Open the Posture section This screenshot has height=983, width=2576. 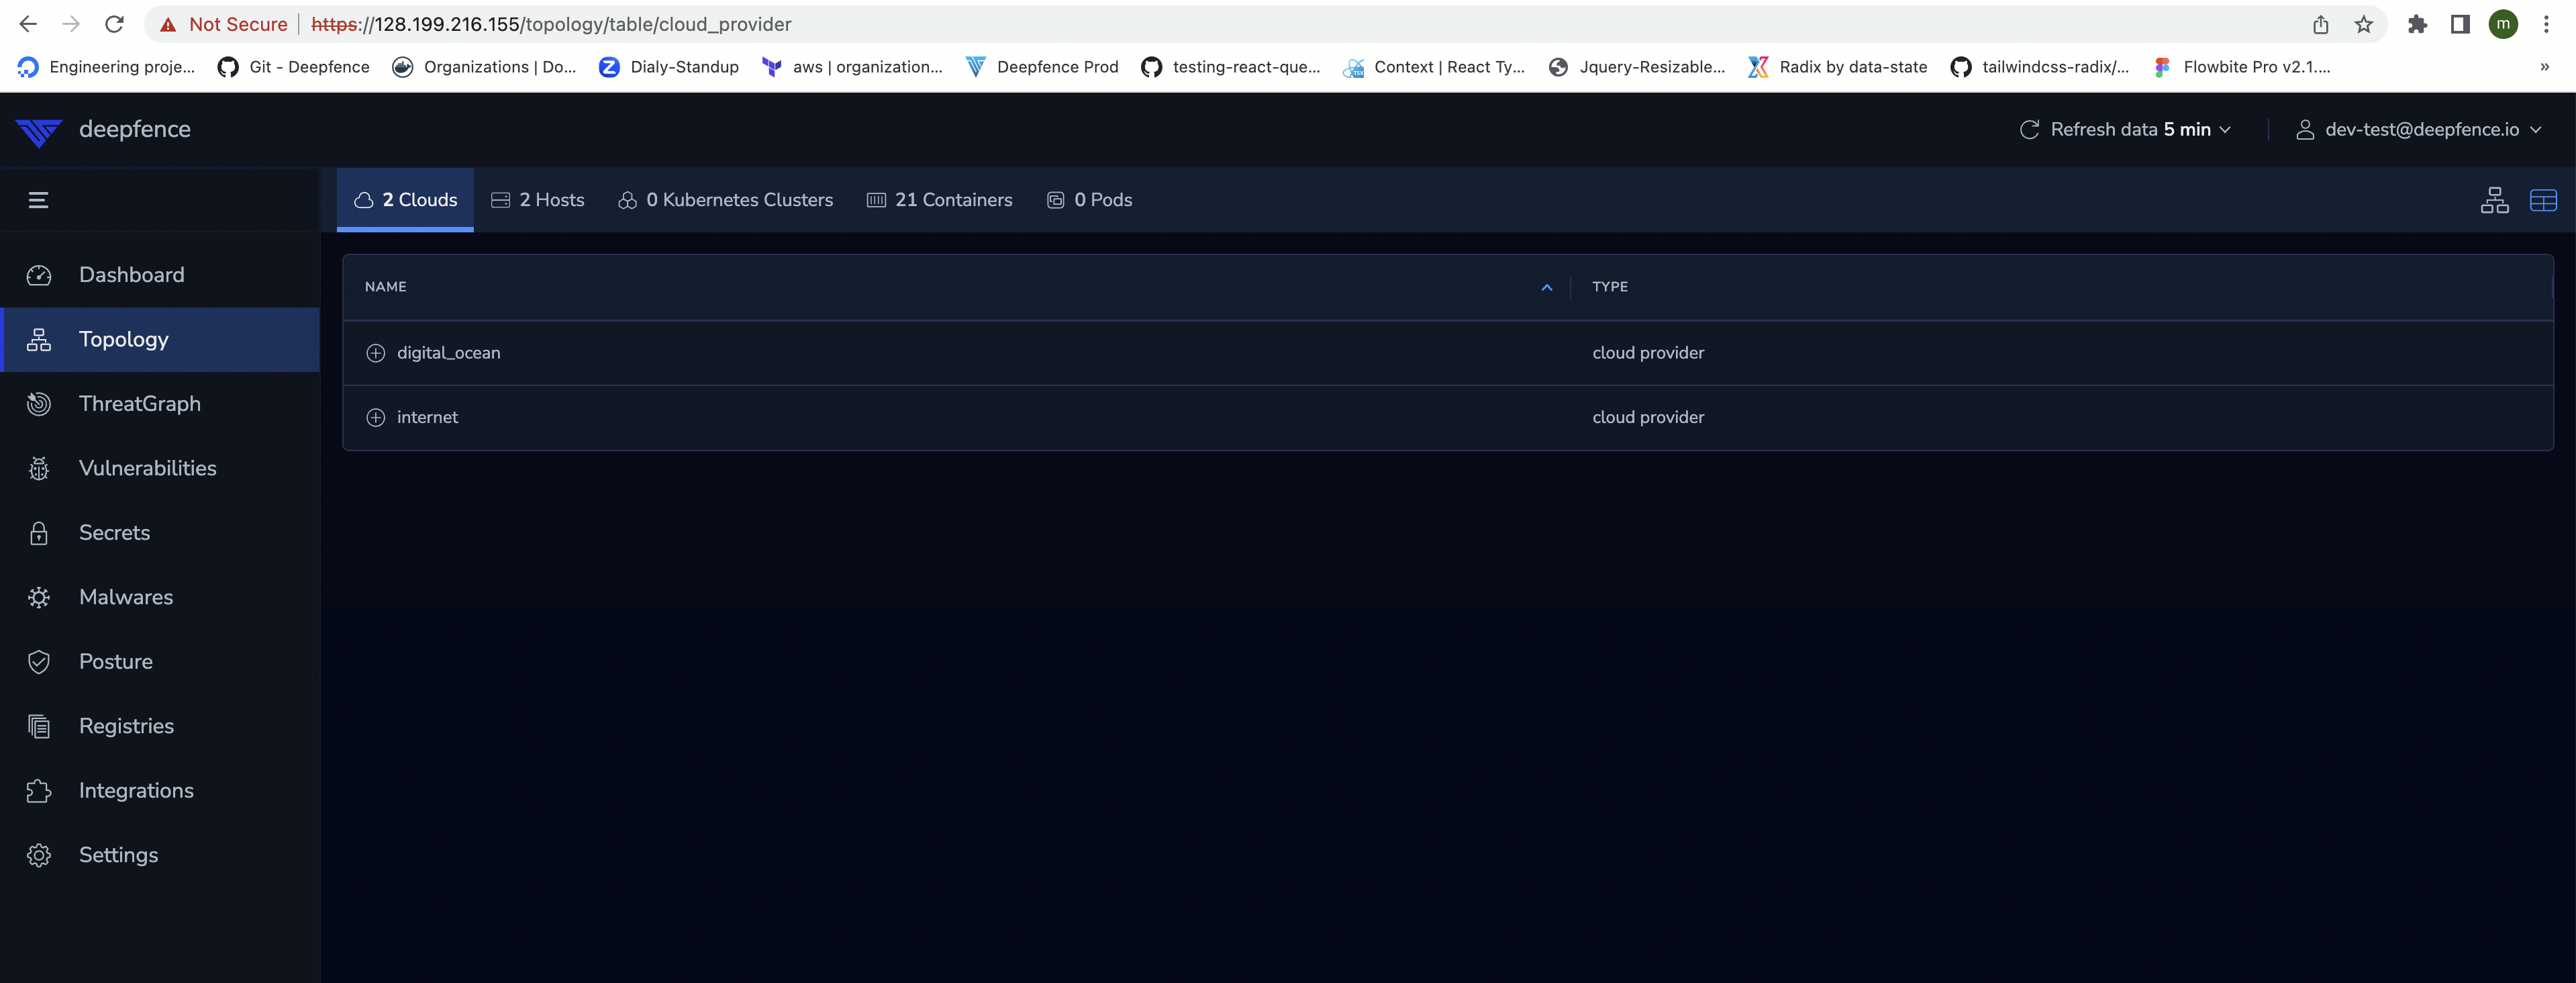115,661
